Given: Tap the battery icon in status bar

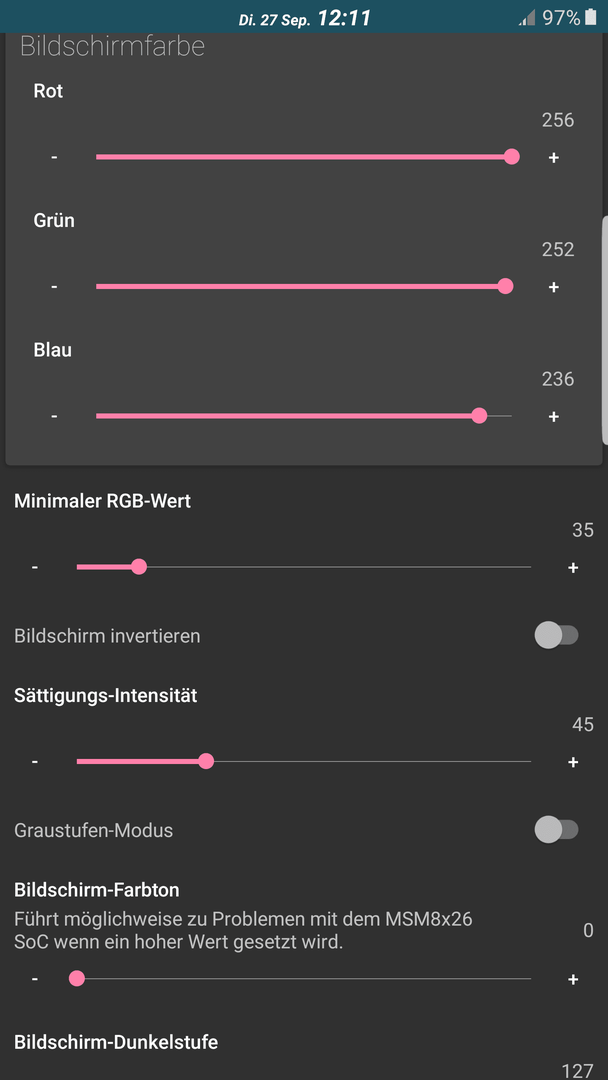Looking at the screenshot, I should click(591, 17).
